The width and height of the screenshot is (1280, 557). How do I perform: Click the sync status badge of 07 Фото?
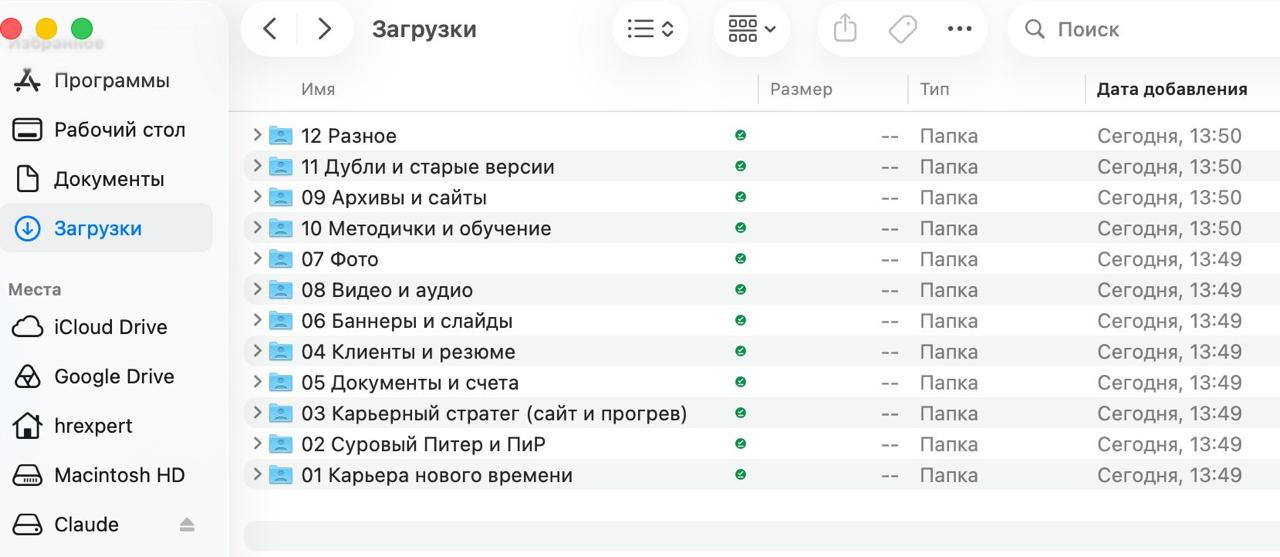tap(741, 259)
